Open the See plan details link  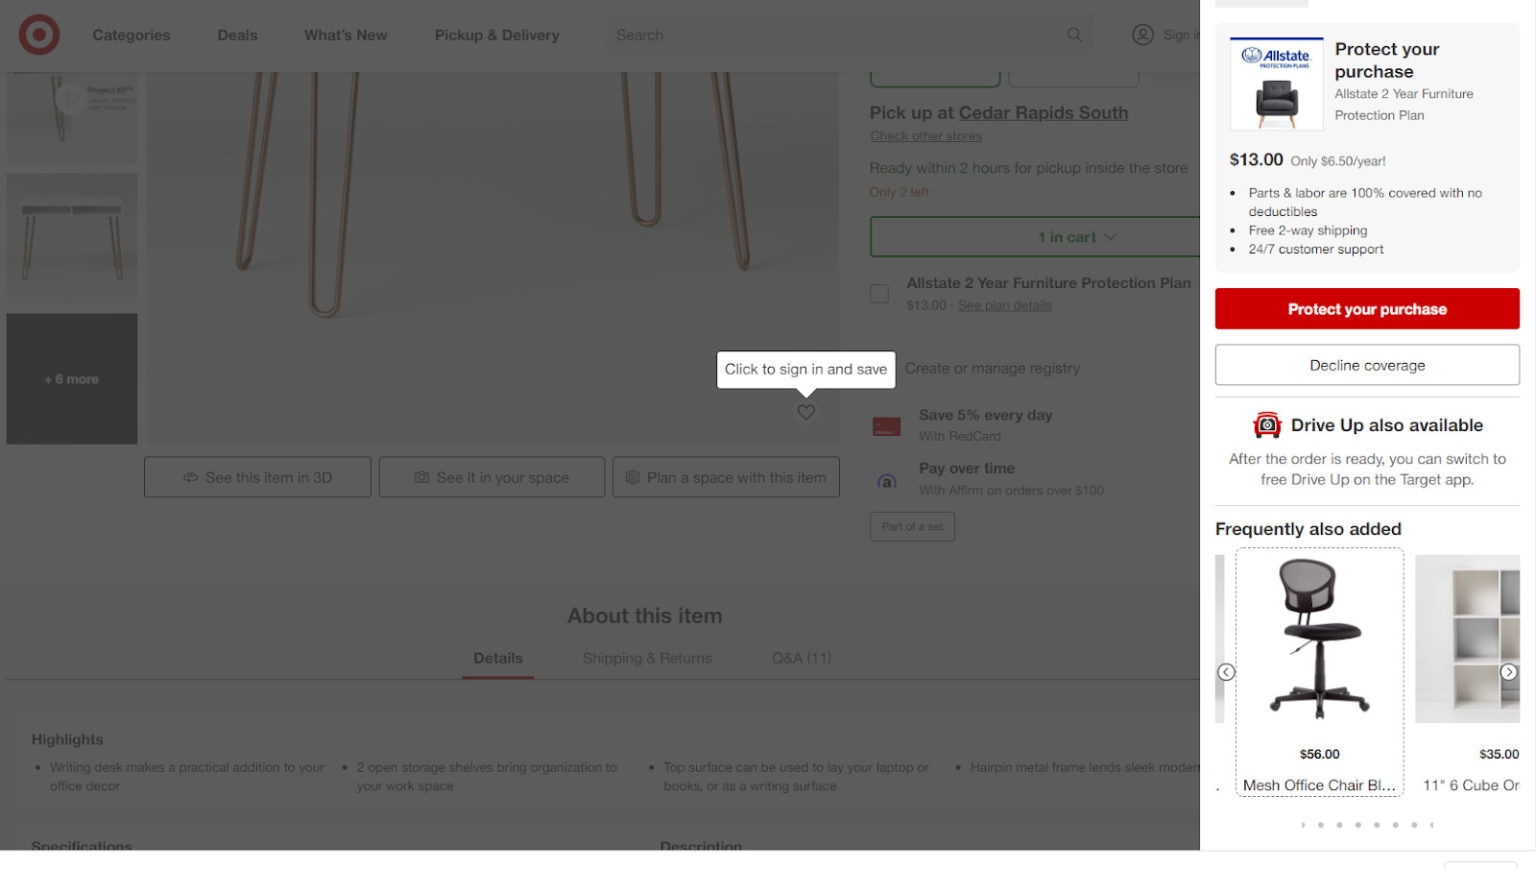pos(1005,306)
